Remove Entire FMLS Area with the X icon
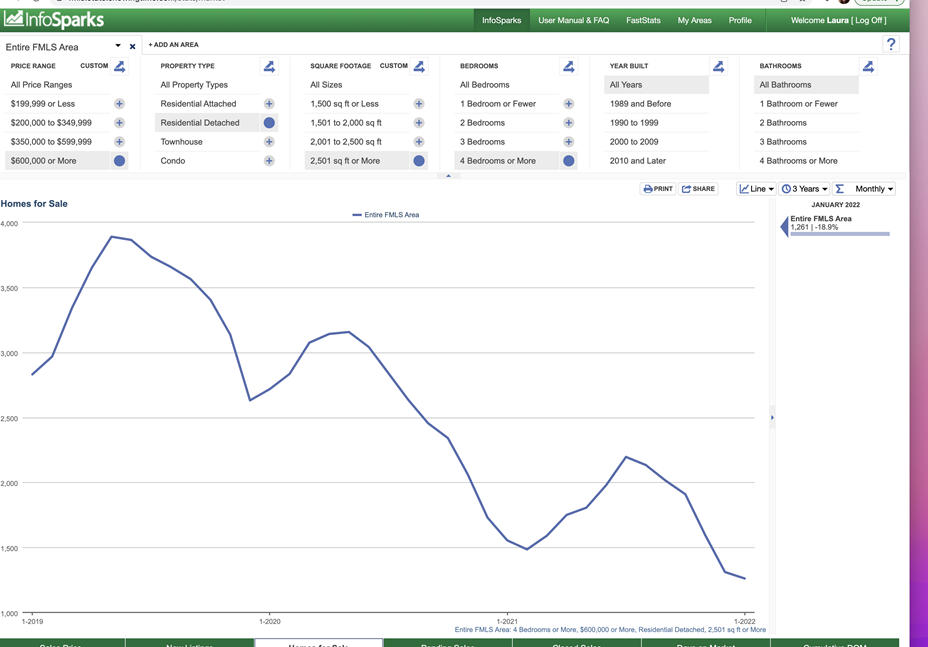This screenshot has width=928, height=647. (132, 47)
